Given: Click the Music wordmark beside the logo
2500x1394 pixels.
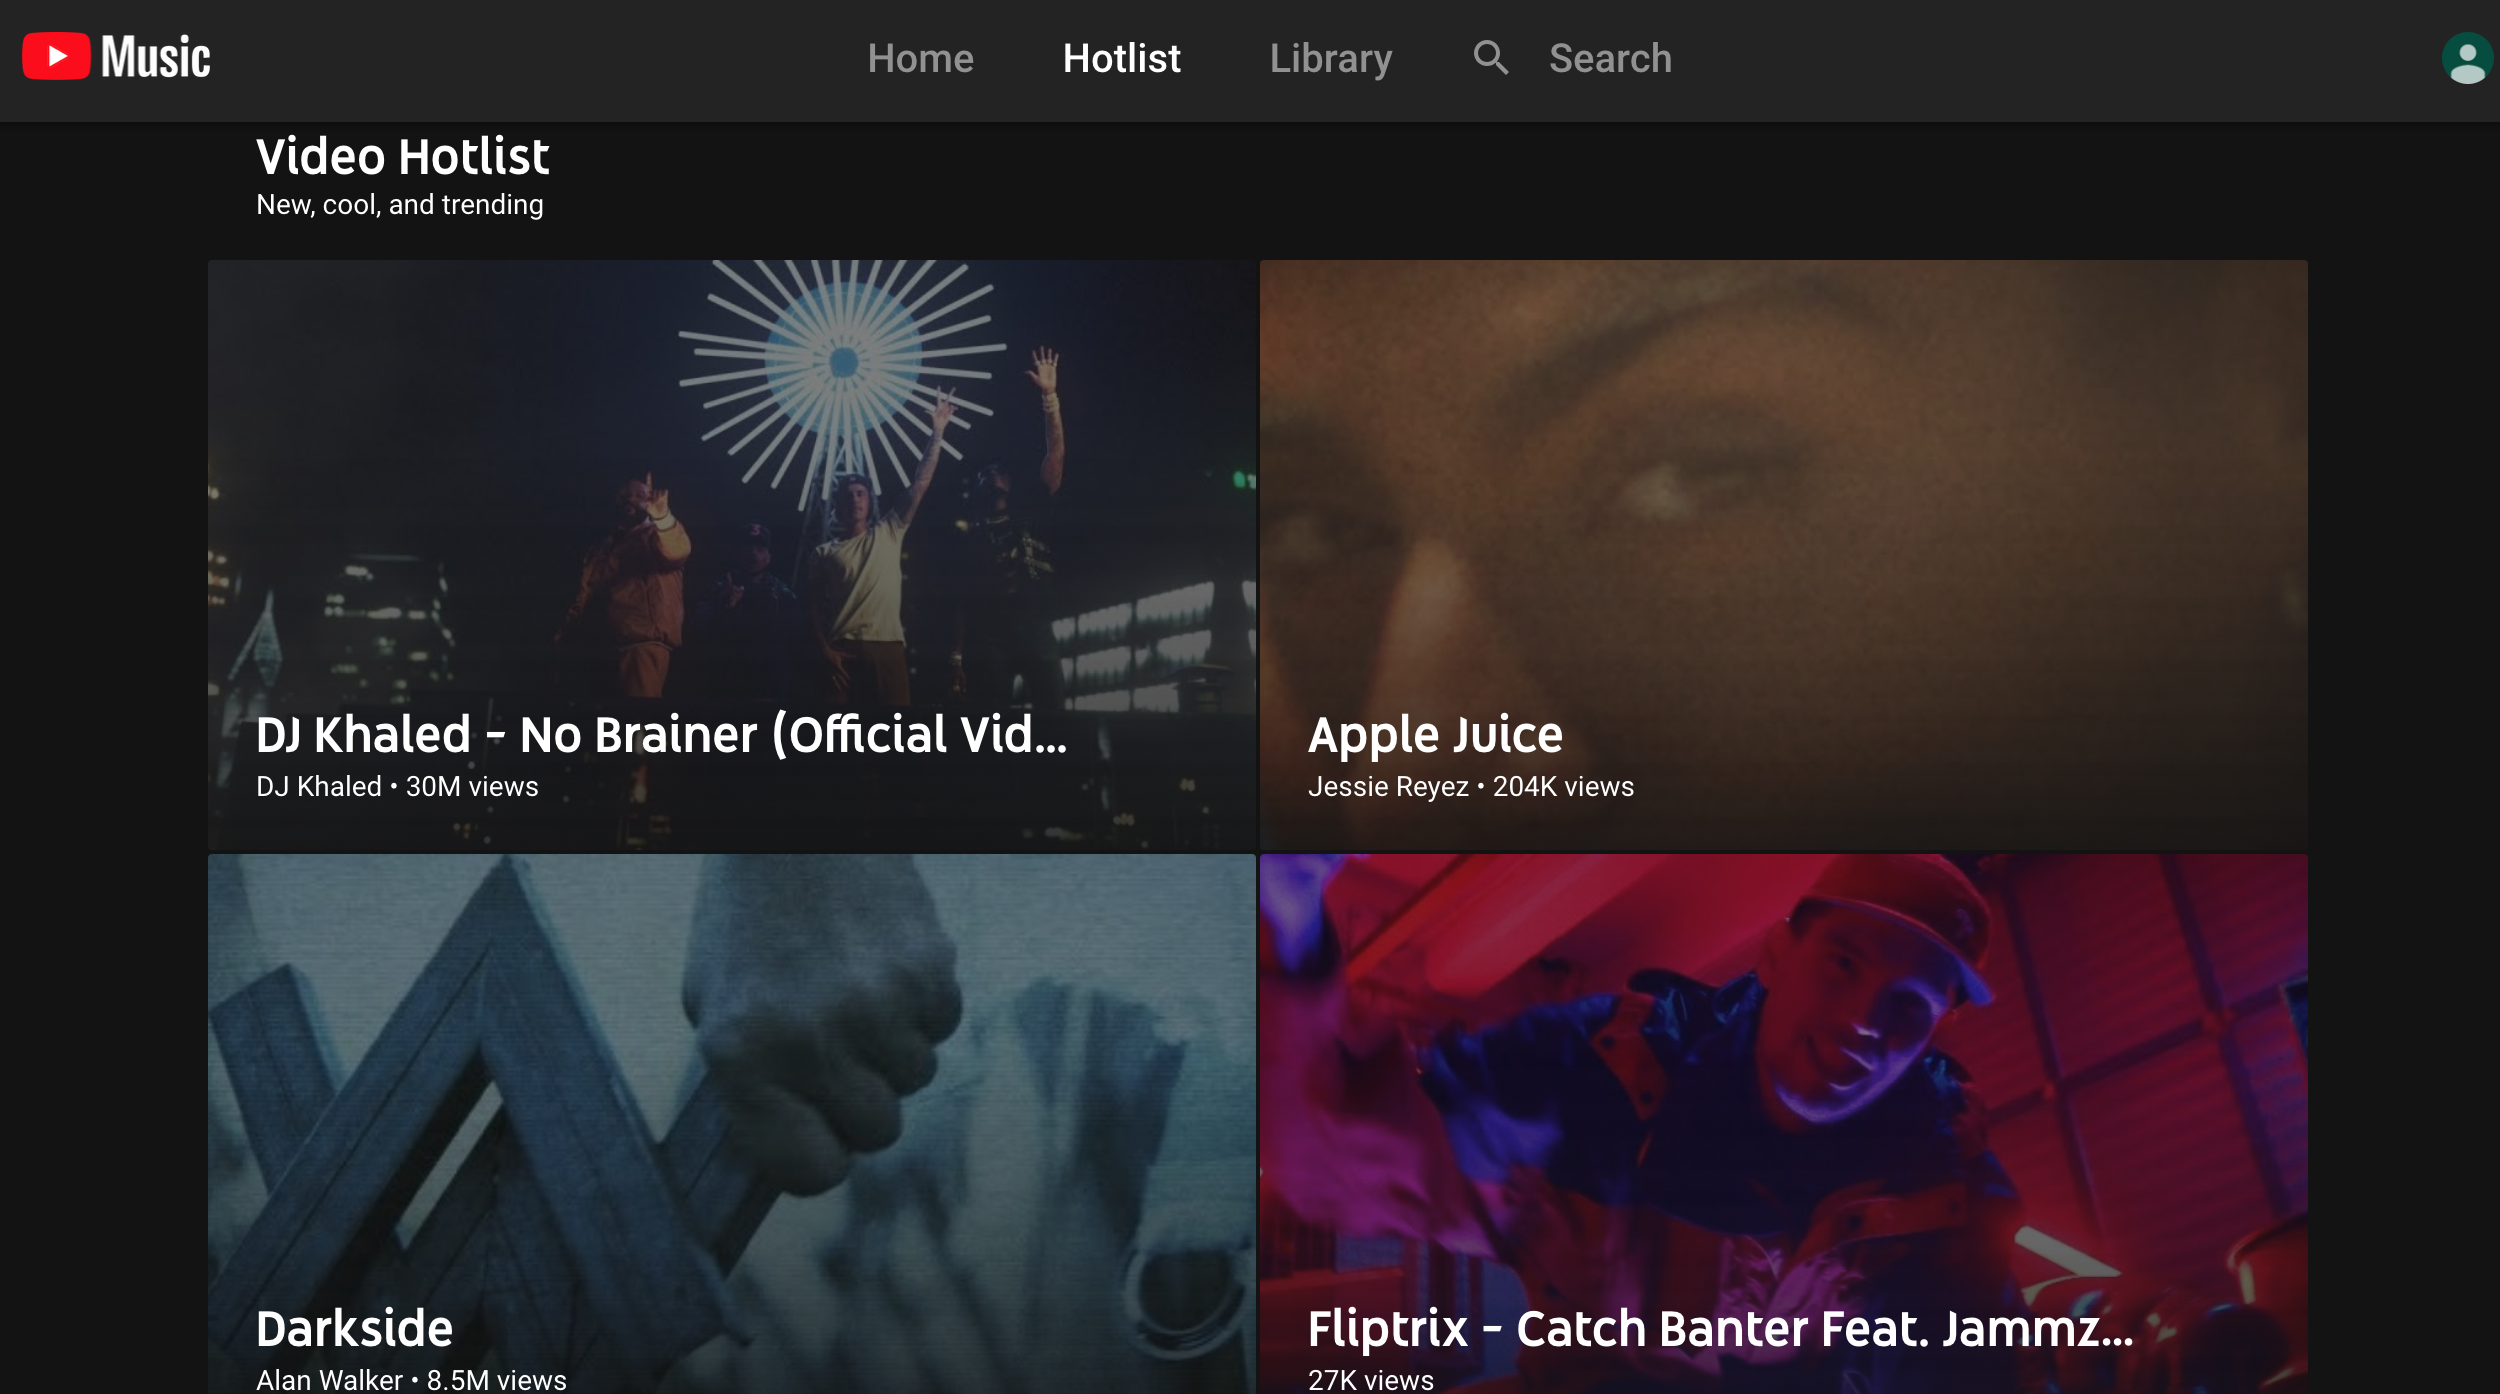Looking at the screenshot, I should click(156, 57).
